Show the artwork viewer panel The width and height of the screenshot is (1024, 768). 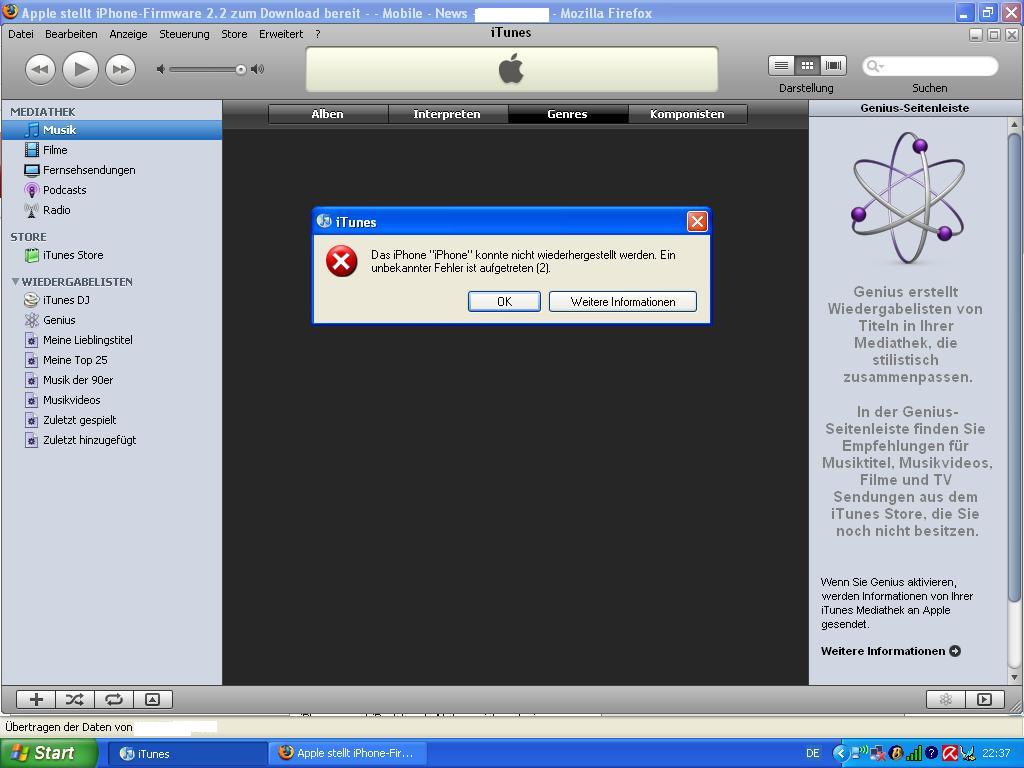click(152, 700)
